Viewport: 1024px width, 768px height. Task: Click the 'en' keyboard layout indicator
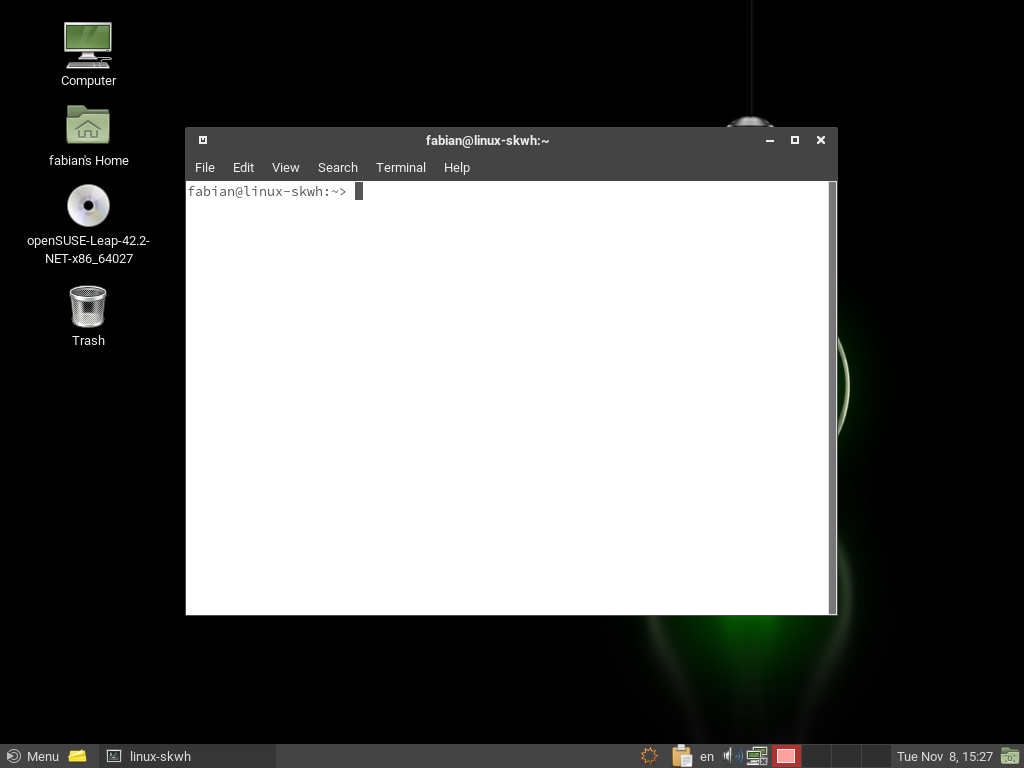tap(707, 756)
